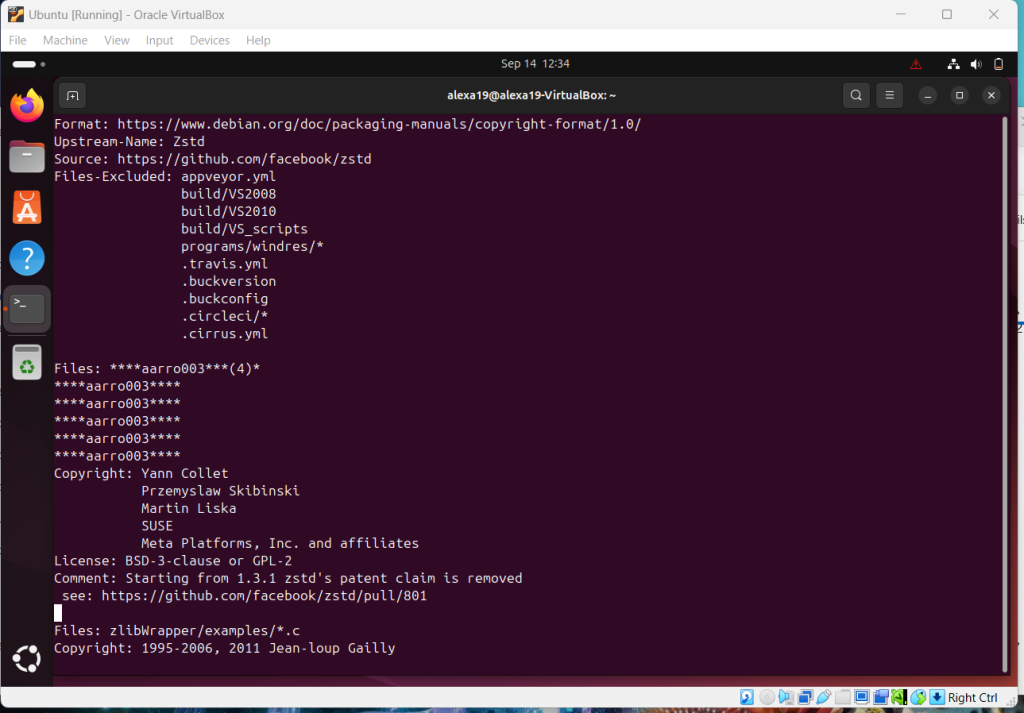Show applications via Ubuntu logo button
The height and width of the screenshot is (713, 1024).
[x=27, y=659]
